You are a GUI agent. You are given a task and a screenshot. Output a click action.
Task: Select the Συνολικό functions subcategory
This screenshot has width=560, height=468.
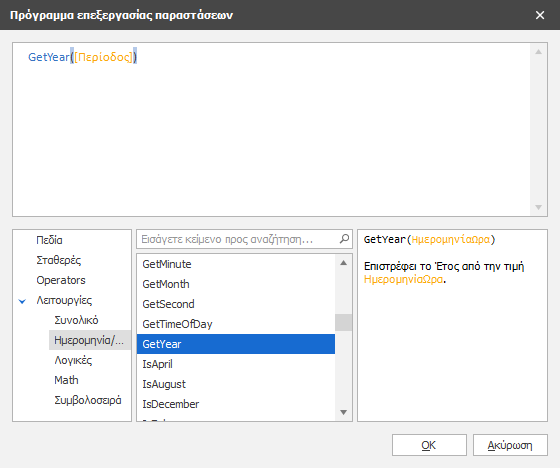click(76, 320)
